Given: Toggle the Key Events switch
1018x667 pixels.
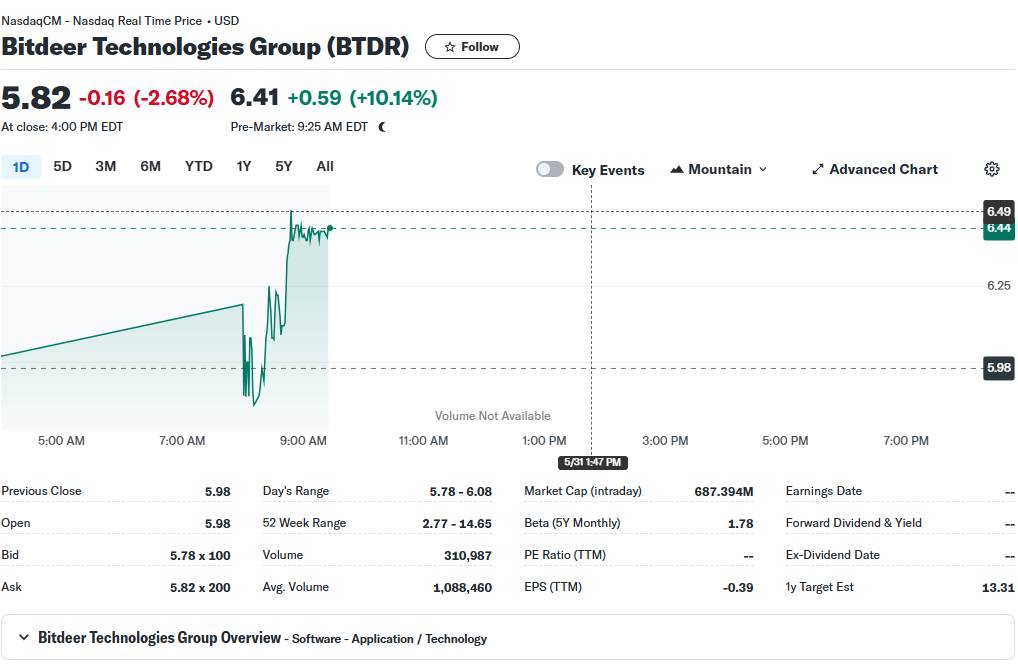Looking at the screenshot, I should [550, 170].
